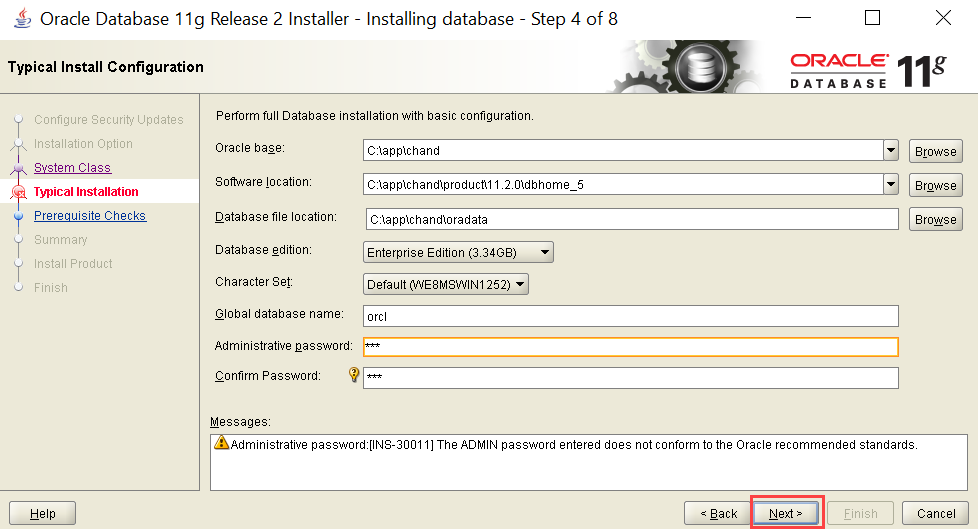Click the Software location path field
Screen dimensions: 979x529
pyautogui.click(x=623, y=184)
